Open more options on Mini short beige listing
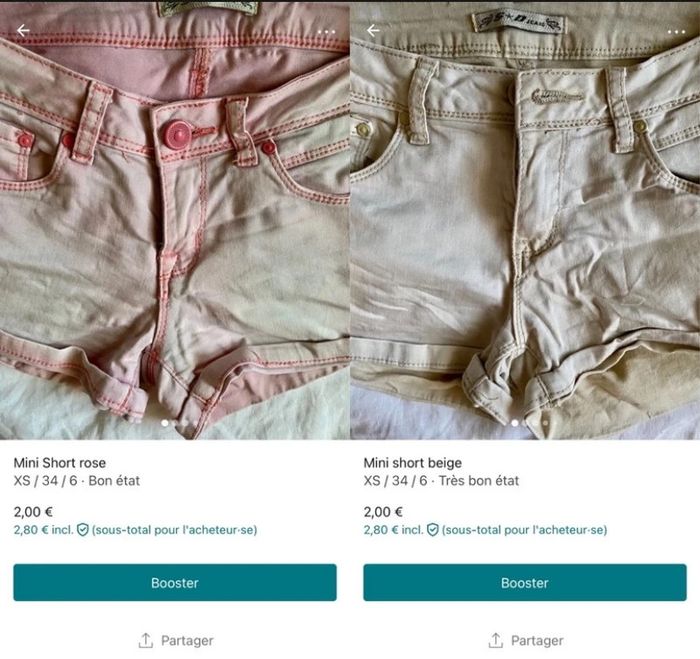 click(x=676, y=31)
